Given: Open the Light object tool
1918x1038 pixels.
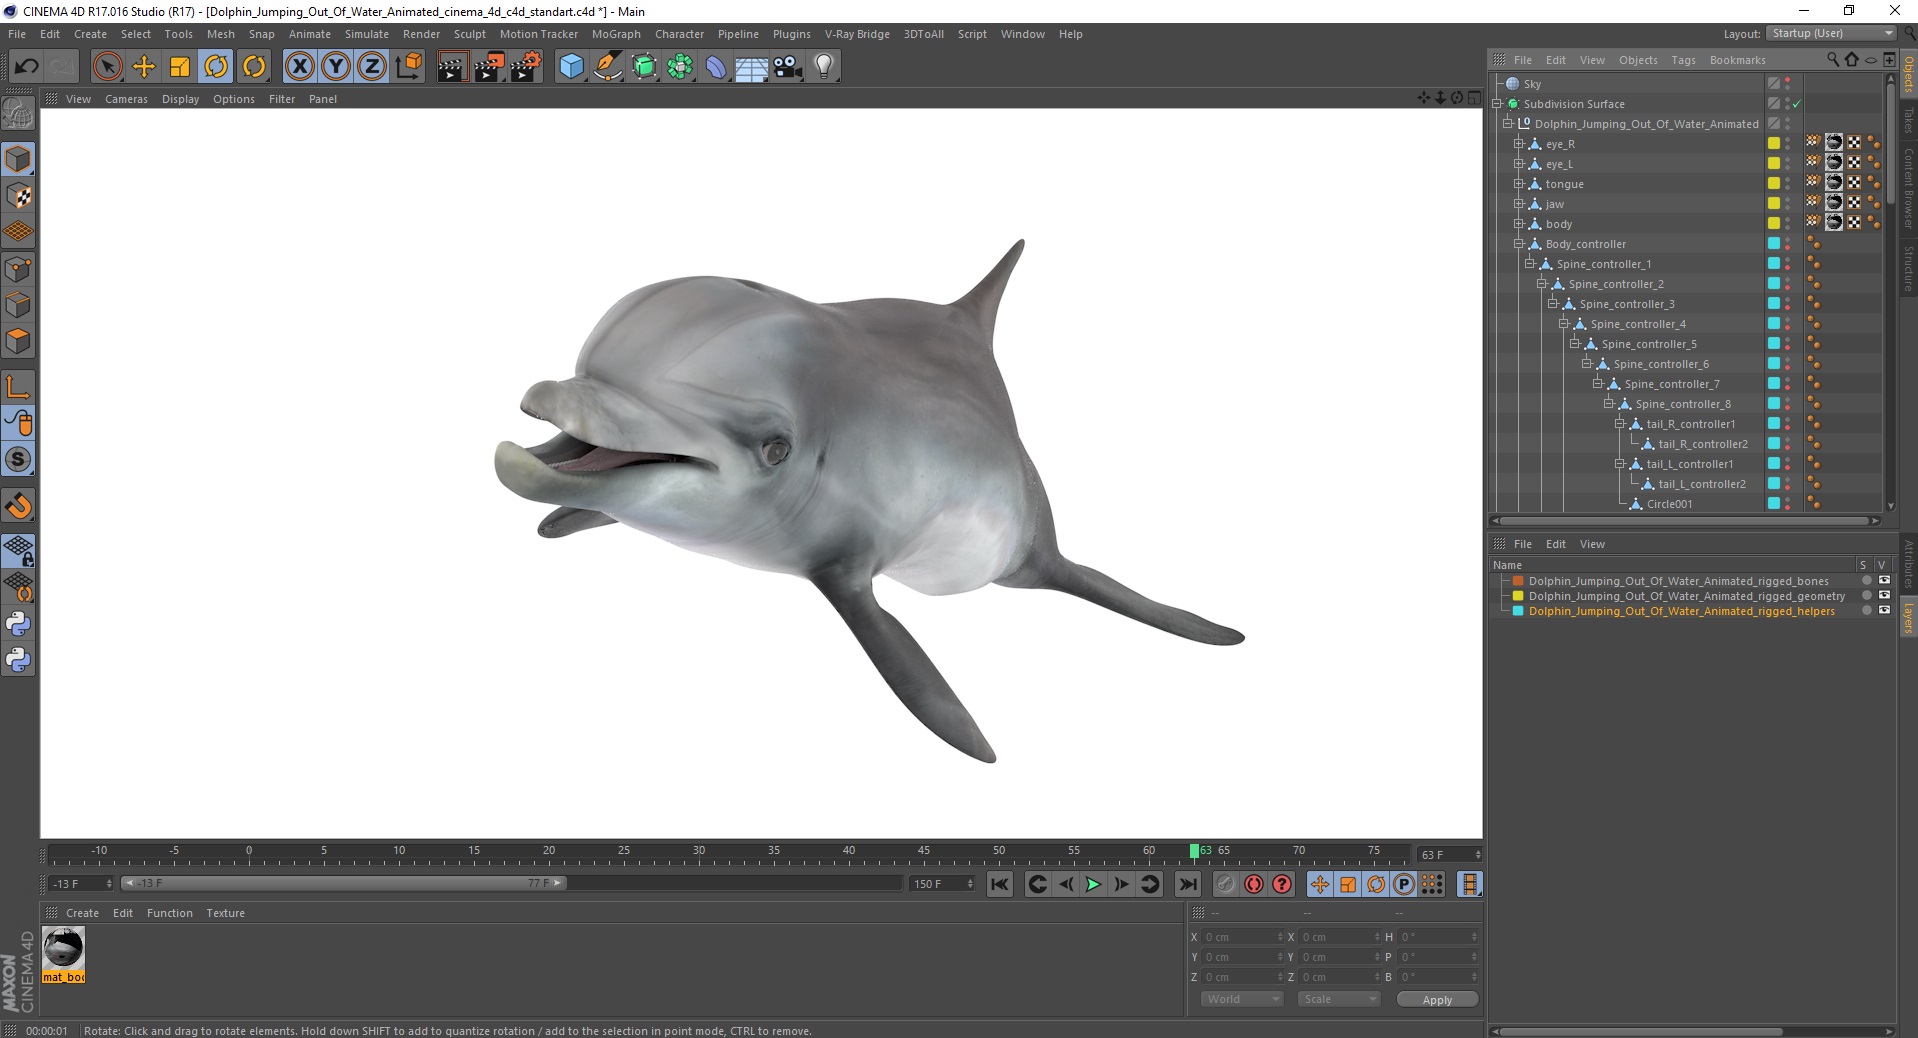Looking at the screenshot, I should [823, 67].
